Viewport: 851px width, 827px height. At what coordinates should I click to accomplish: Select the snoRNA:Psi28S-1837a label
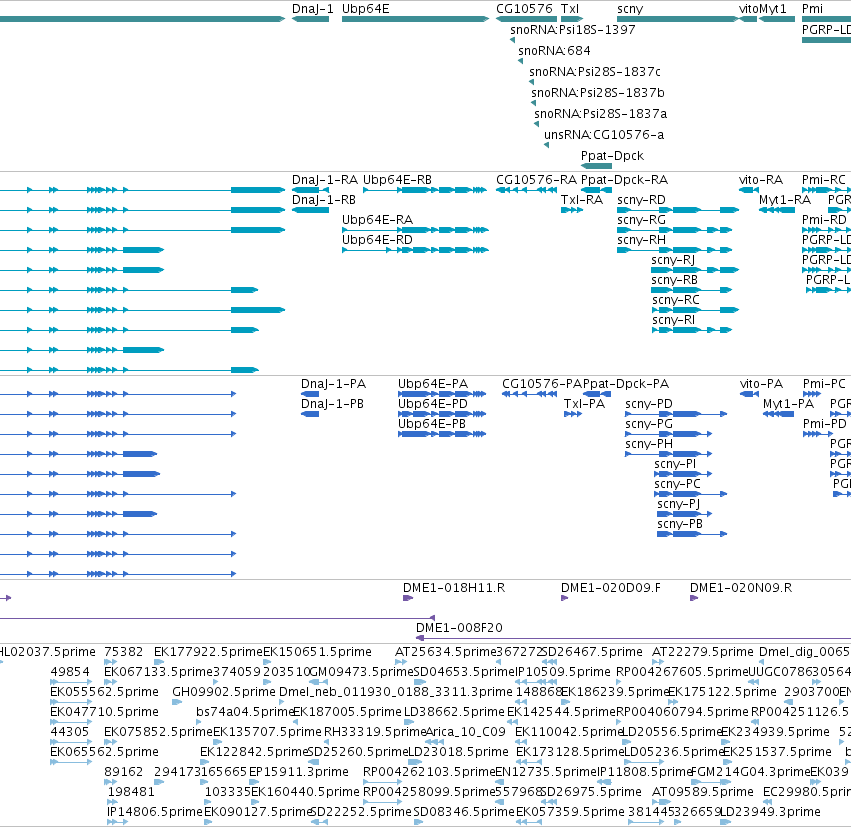600,114
